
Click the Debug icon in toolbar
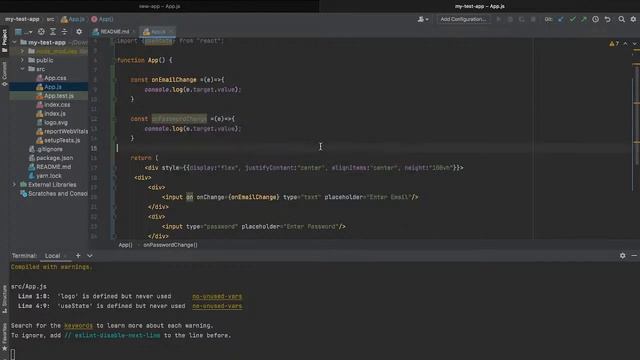(510, 19)
